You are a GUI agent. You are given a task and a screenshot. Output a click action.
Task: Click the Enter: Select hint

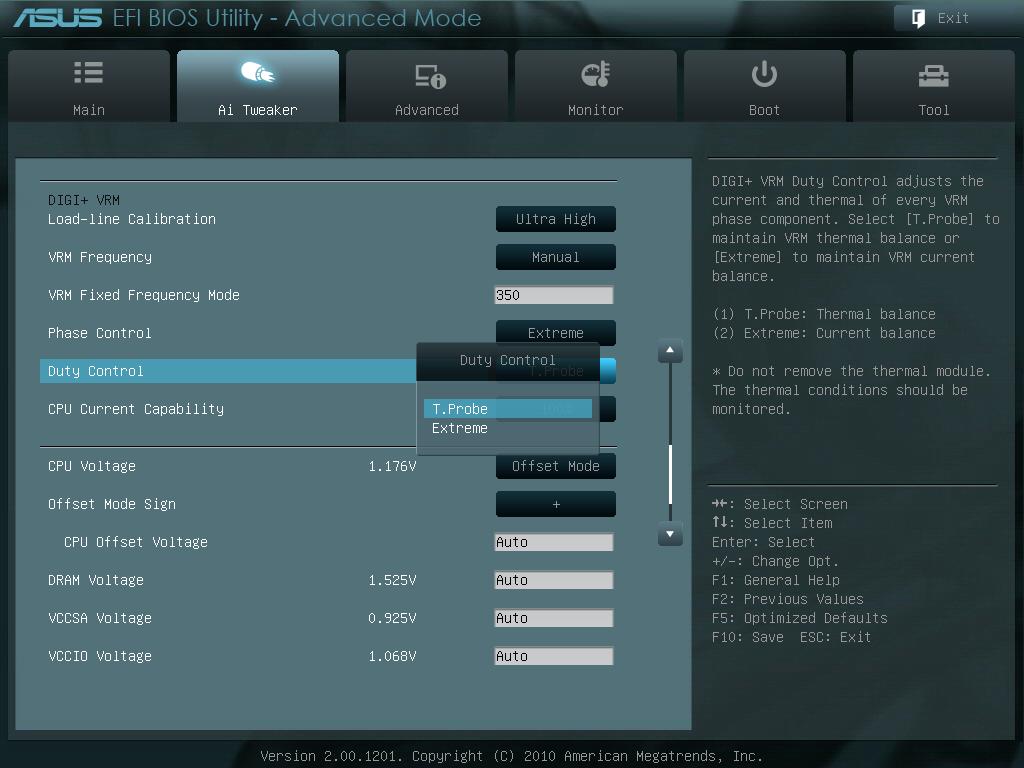pyautogui.click(x=763, y=542)
